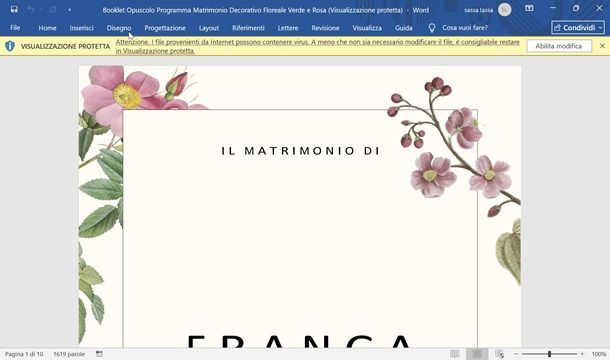The image size is (610, 360).
Task: Click the Redo icon in quick access toolbar
Action: pyautogui.click(x=53, y=9)
